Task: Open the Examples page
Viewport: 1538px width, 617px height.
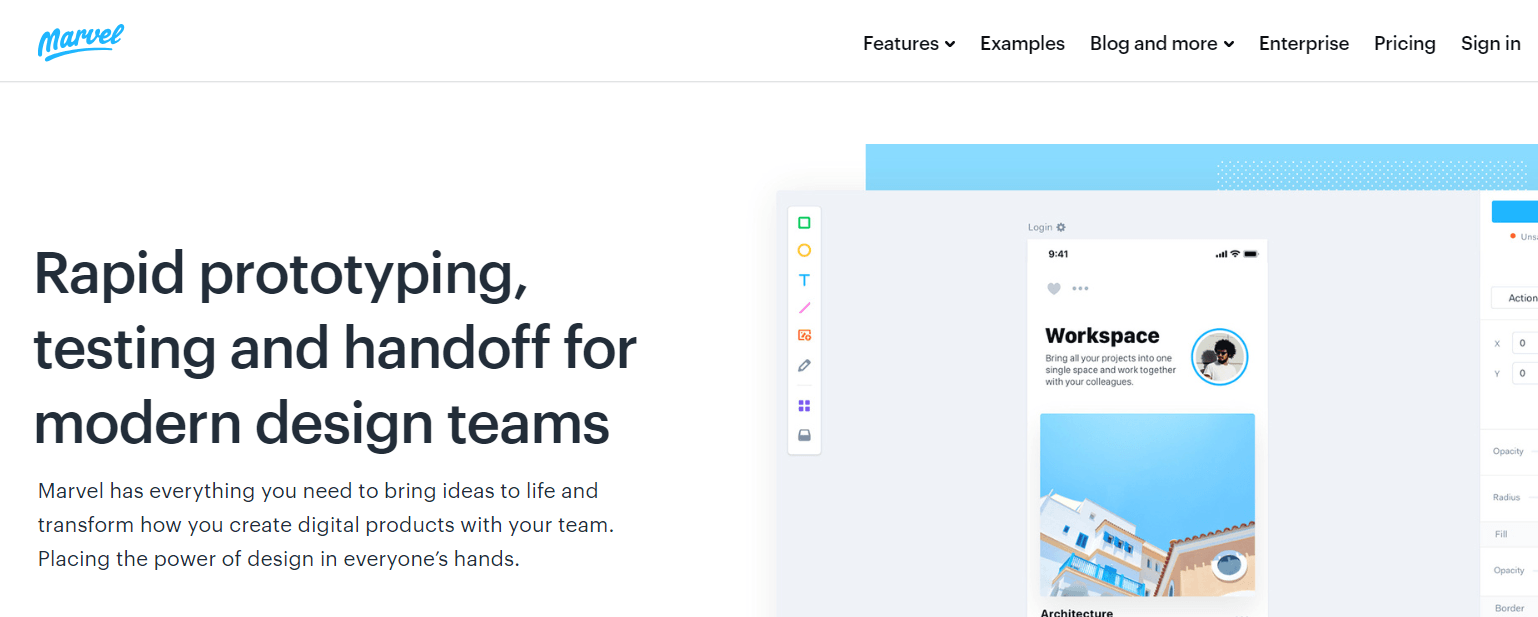Action: (x=1022, y=43)
